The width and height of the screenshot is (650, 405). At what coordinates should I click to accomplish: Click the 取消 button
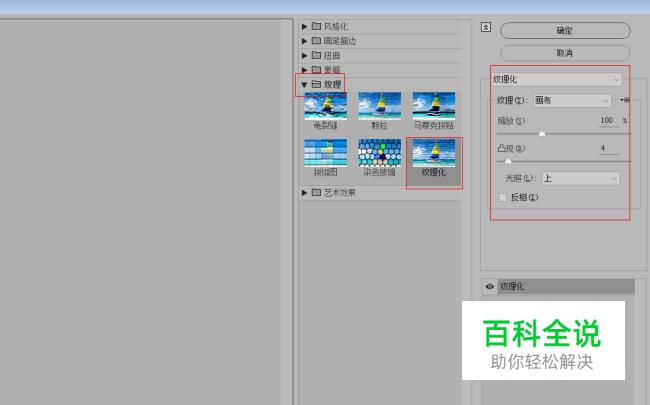pyautogui.click(x=565, y=53)
